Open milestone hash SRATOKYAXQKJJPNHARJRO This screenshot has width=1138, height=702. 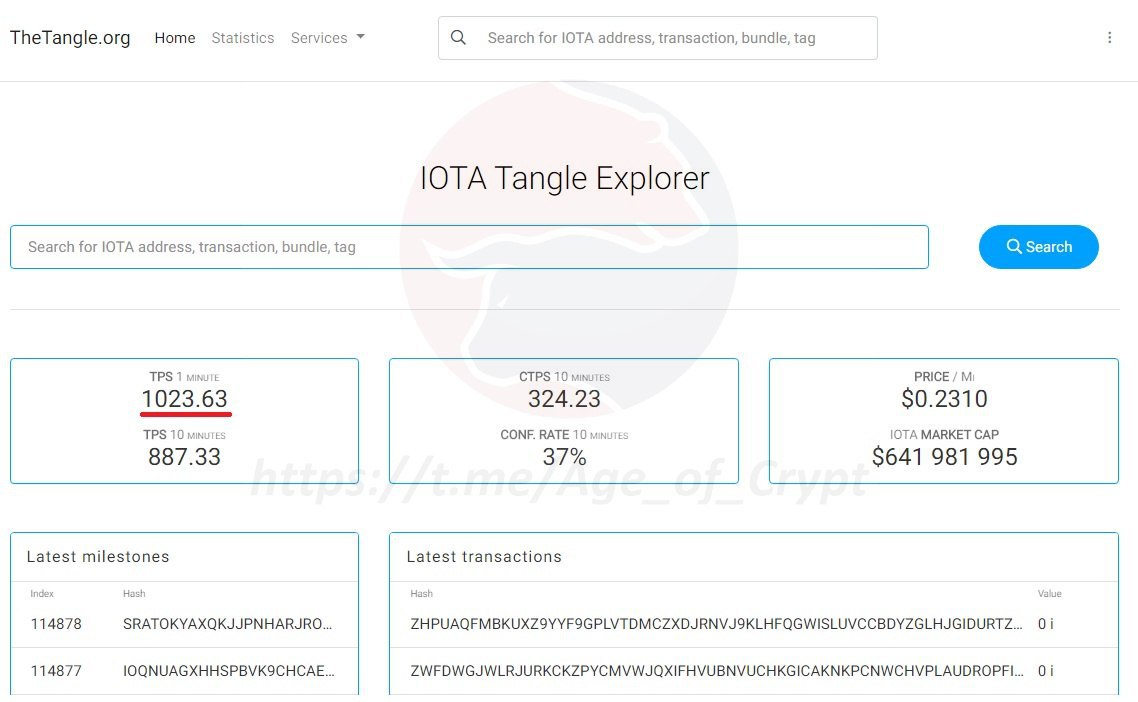227,624
